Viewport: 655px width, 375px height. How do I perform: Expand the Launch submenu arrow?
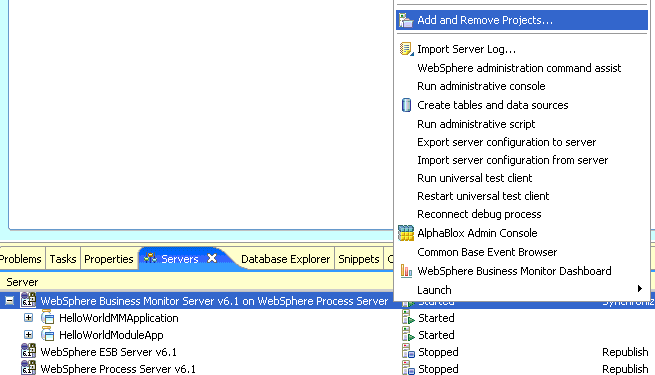[x=640, y=289]
